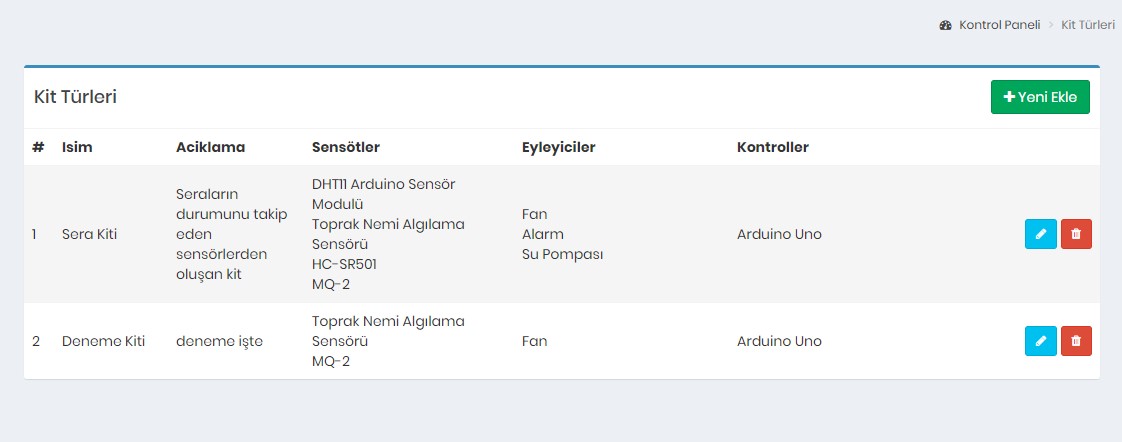
Task: Select the Kontroller column header
Action: coord(772,147)
